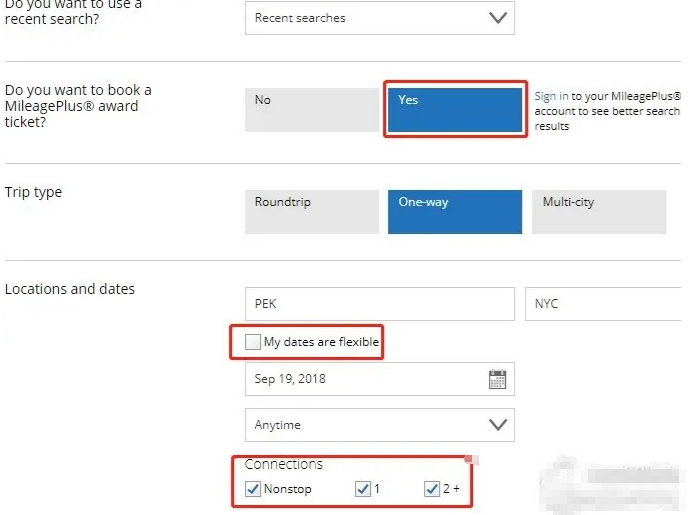Click the Trip type label
The width and height of the screenshot is (700, 515).
(x=33, y=192)
